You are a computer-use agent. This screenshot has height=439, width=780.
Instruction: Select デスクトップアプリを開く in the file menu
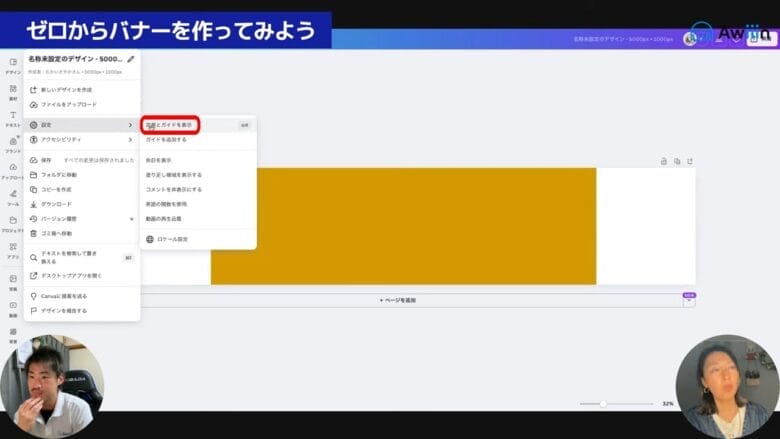click(82, 275)
